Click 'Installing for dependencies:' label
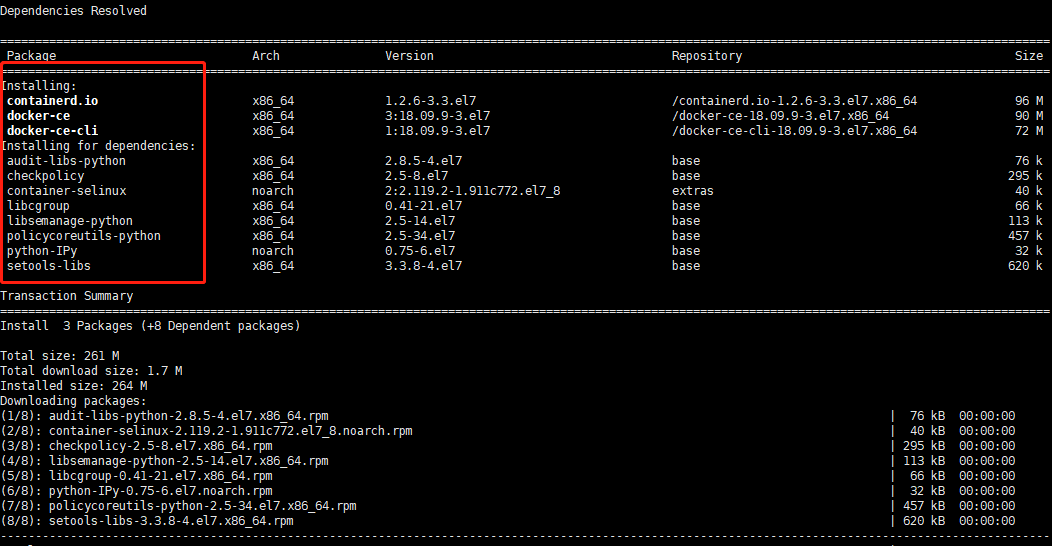Image resolution: width=1052 pixels, height=546 pixels. tap(98, 146)
